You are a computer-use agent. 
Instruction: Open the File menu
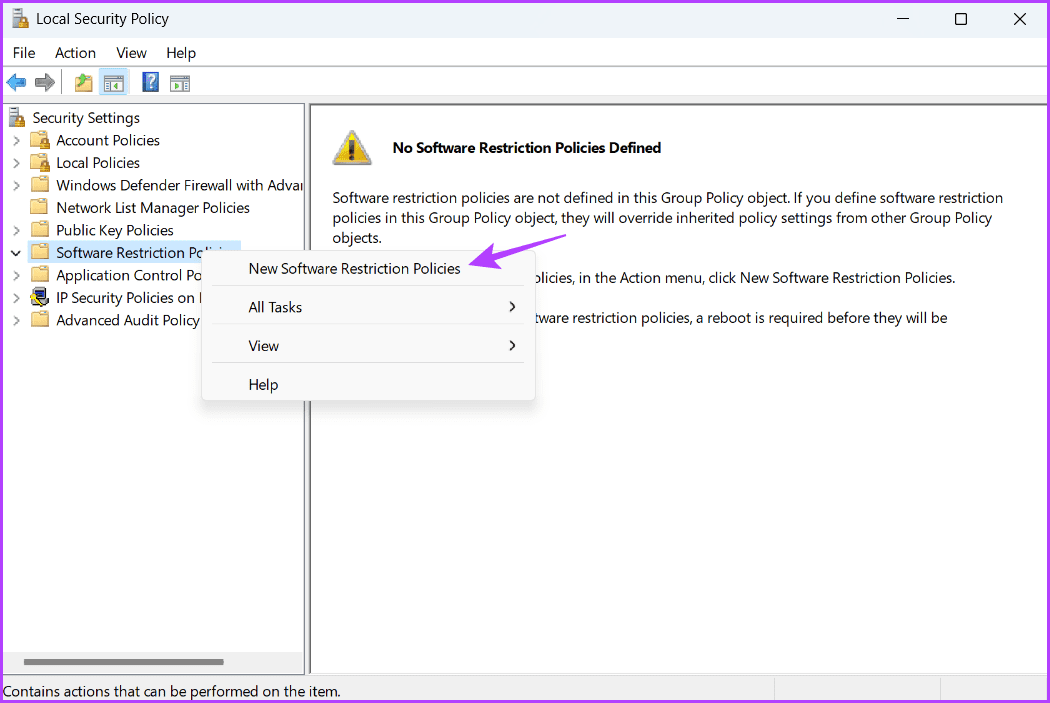tap(24, 53)
